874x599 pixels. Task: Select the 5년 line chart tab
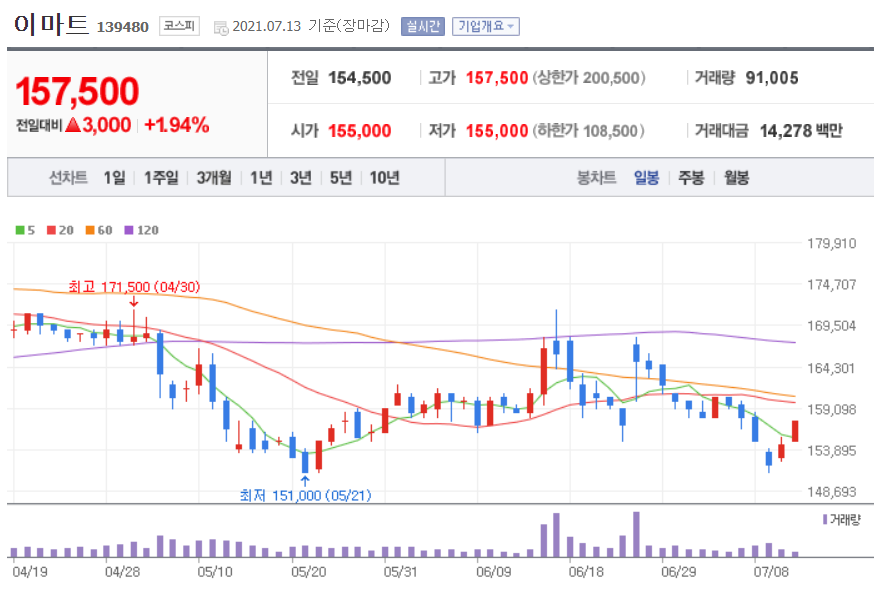341,178
